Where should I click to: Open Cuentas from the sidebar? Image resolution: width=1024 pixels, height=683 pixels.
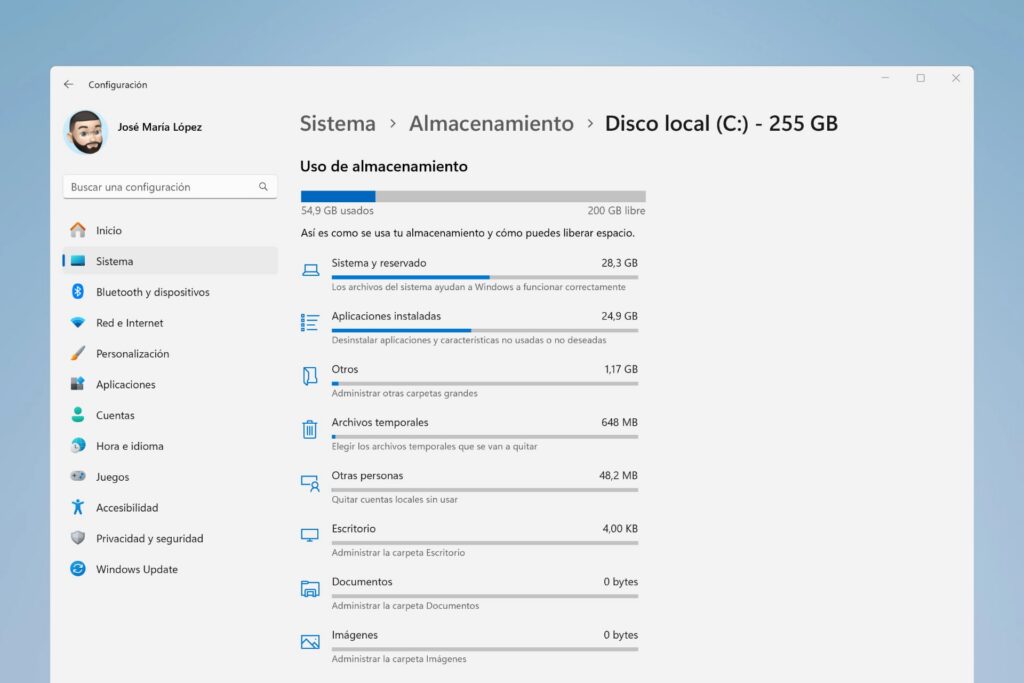pos(79,415)
